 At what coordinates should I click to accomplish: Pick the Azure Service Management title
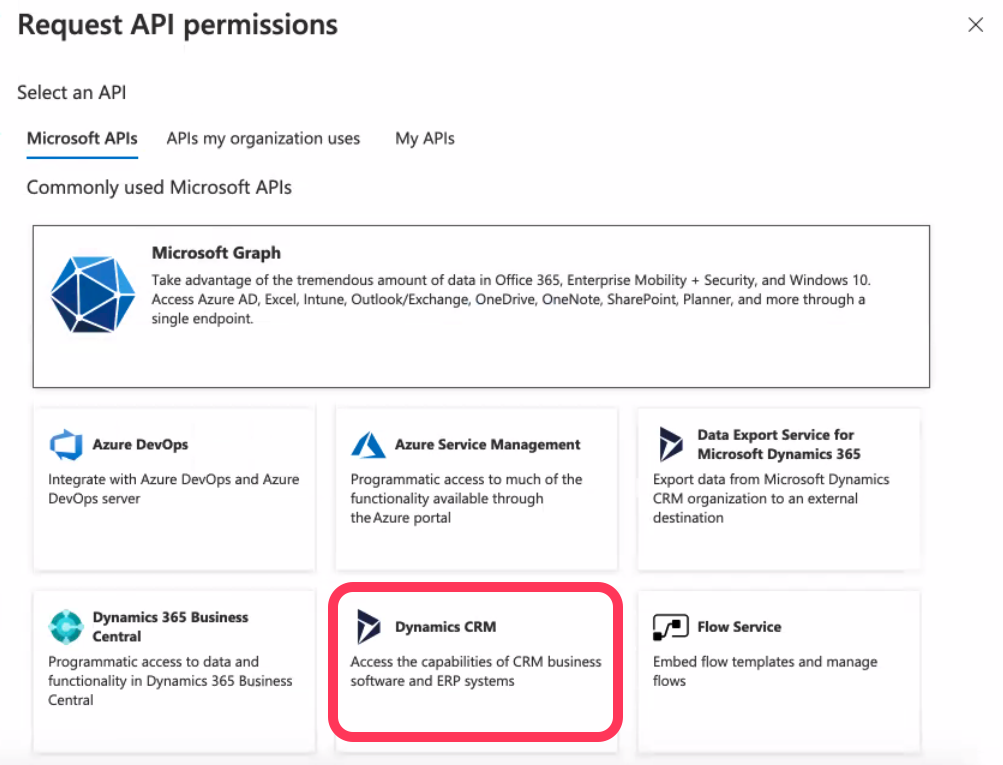coord(487,444)
